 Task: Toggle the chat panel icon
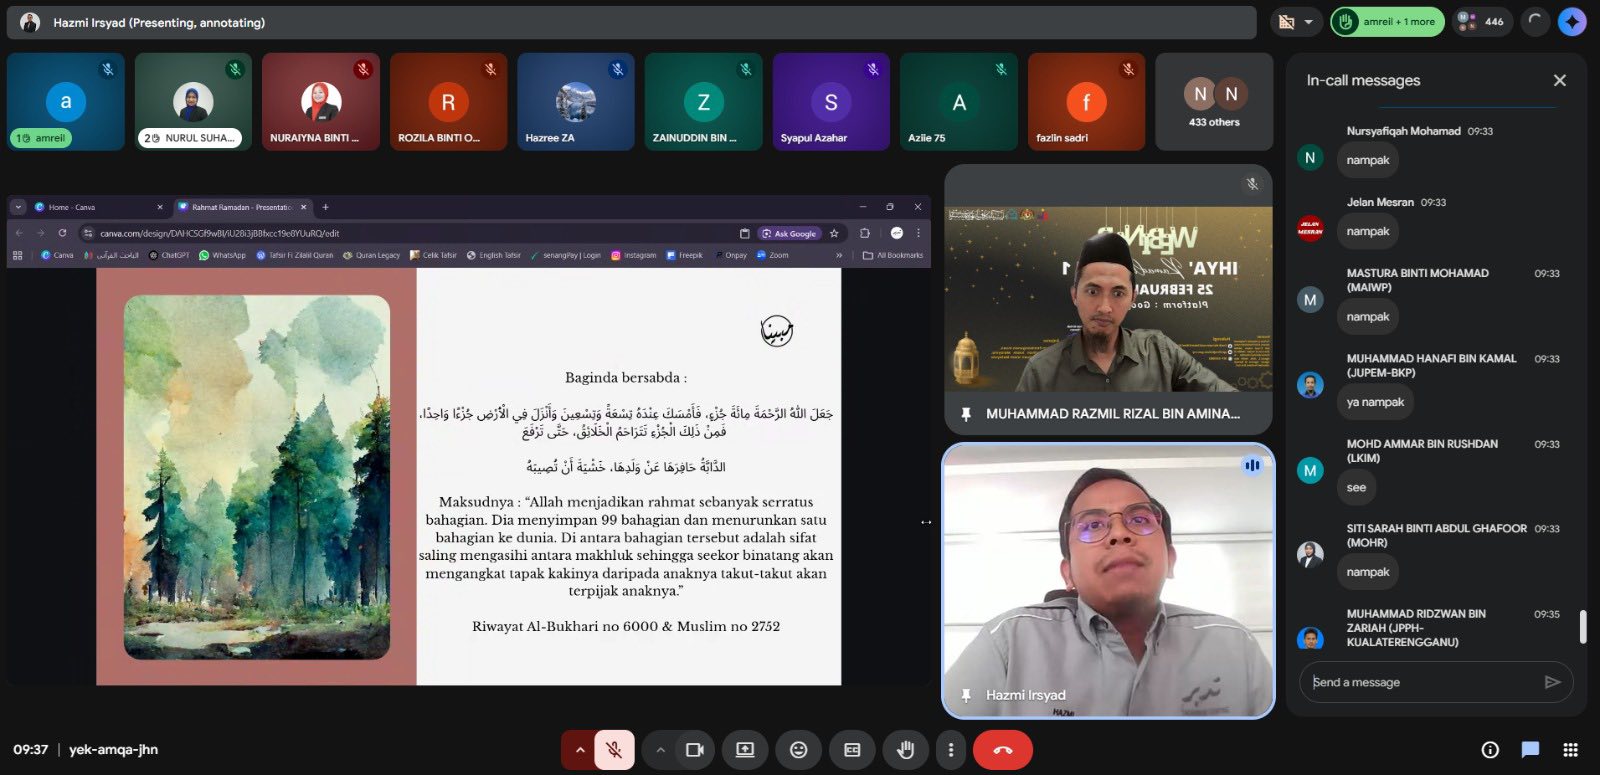point(1530,750)
